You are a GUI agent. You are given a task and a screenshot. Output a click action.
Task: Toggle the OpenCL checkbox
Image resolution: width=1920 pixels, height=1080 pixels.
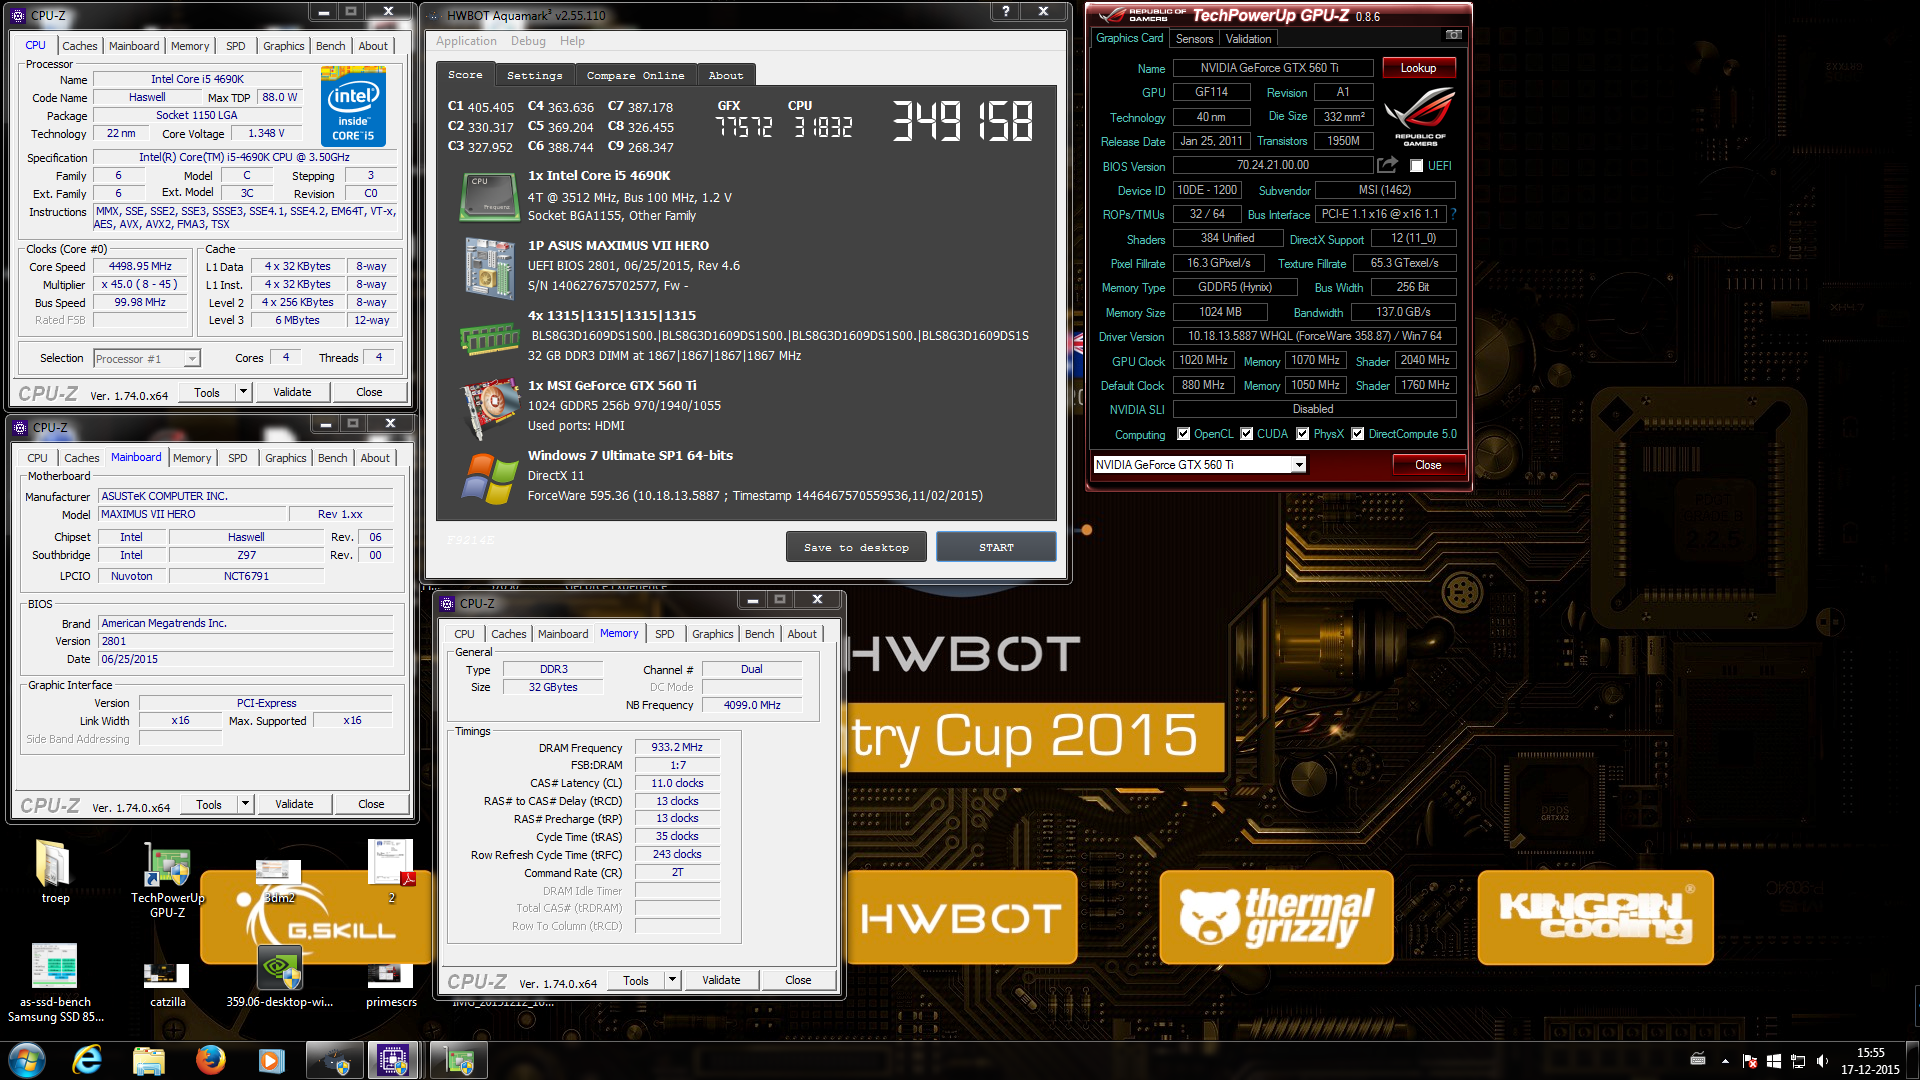click(x=1183, y=434)
